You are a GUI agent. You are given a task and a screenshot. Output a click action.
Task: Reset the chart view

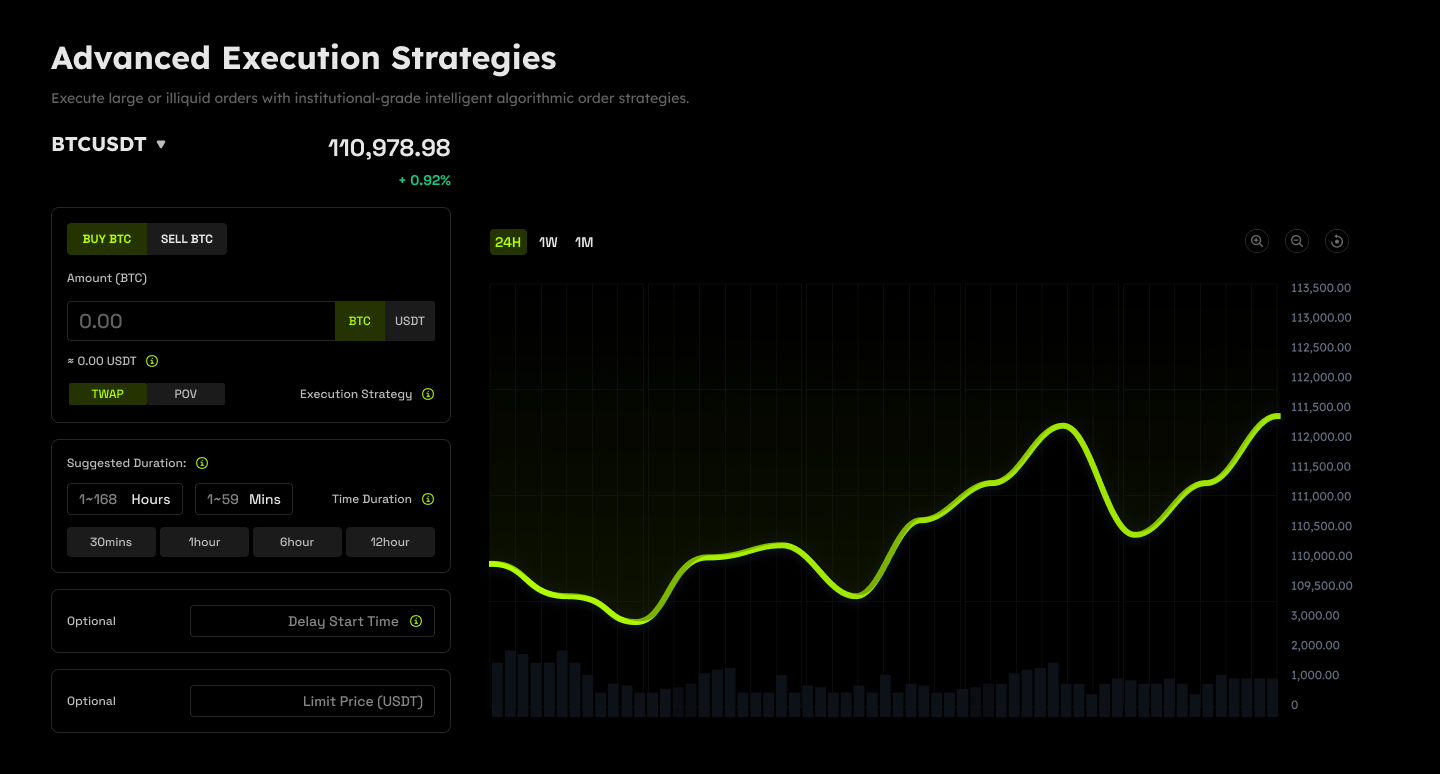[1337, 241]
